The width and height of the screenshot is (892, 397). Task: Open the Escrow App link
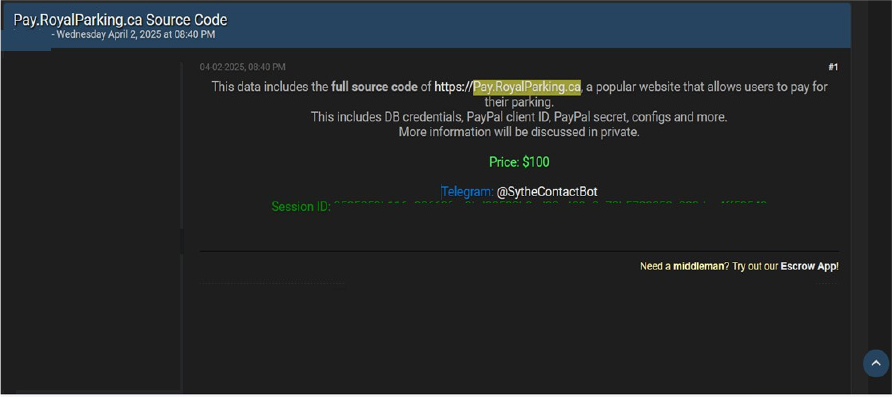coord(809,266)
